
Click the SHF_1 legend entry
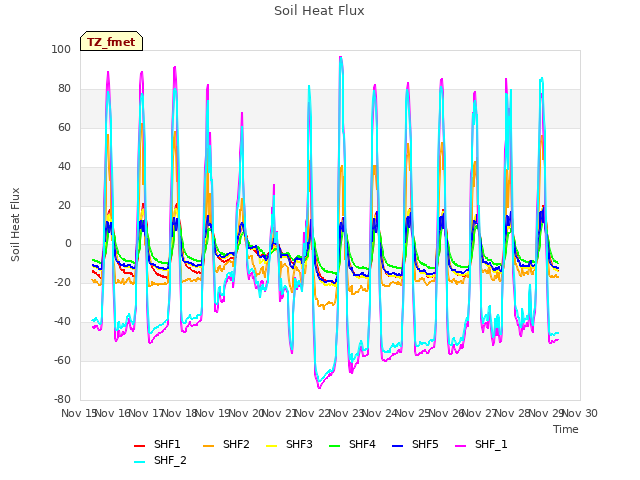(481, 444)
